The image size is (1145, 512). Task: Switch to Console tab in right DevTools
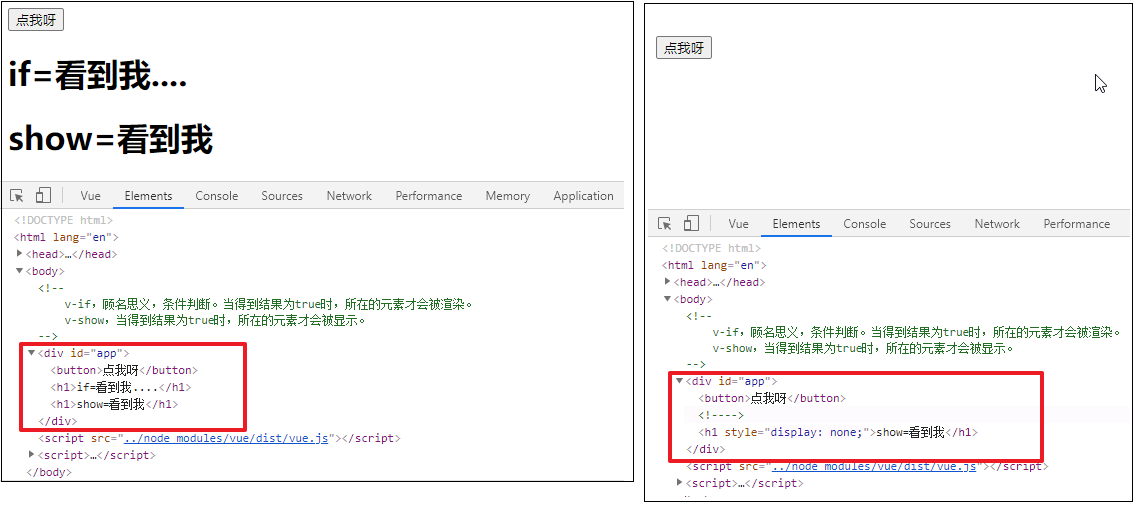pos(865,223)
